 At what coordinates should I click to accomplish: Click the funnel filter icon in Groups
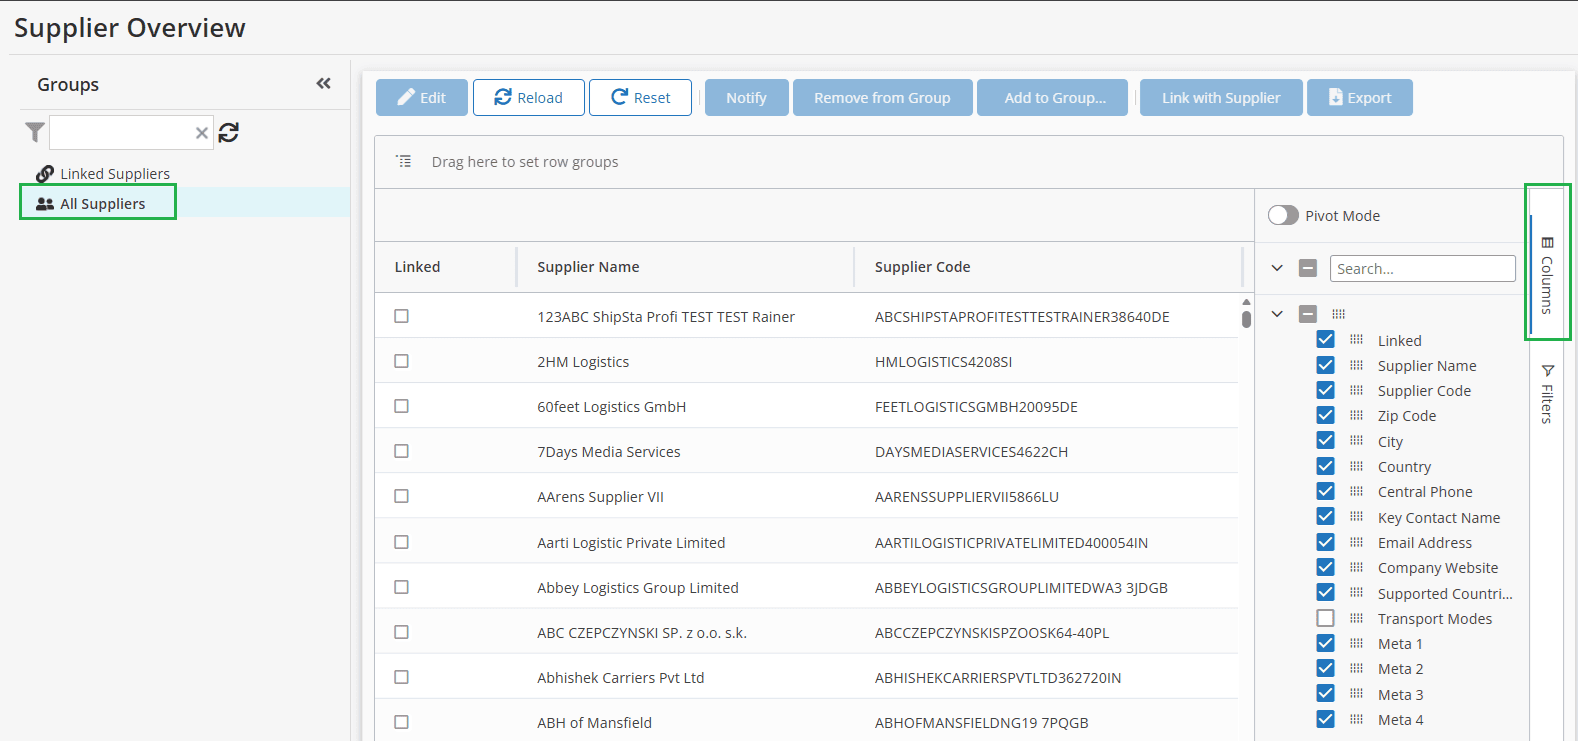[x=35, y=132]
